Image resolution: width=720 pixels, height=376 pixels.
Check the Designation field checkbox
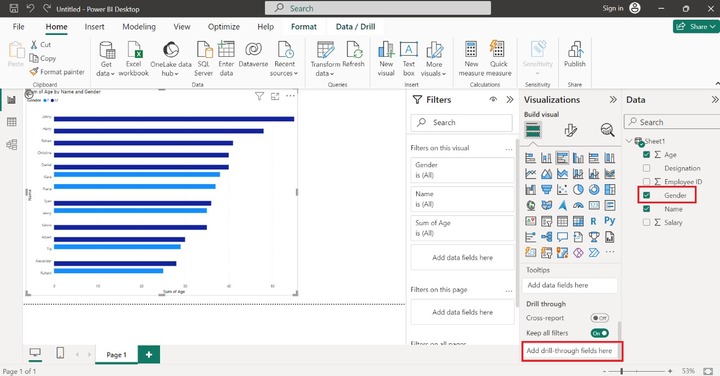pyautogui.click(x=647, y=168)
